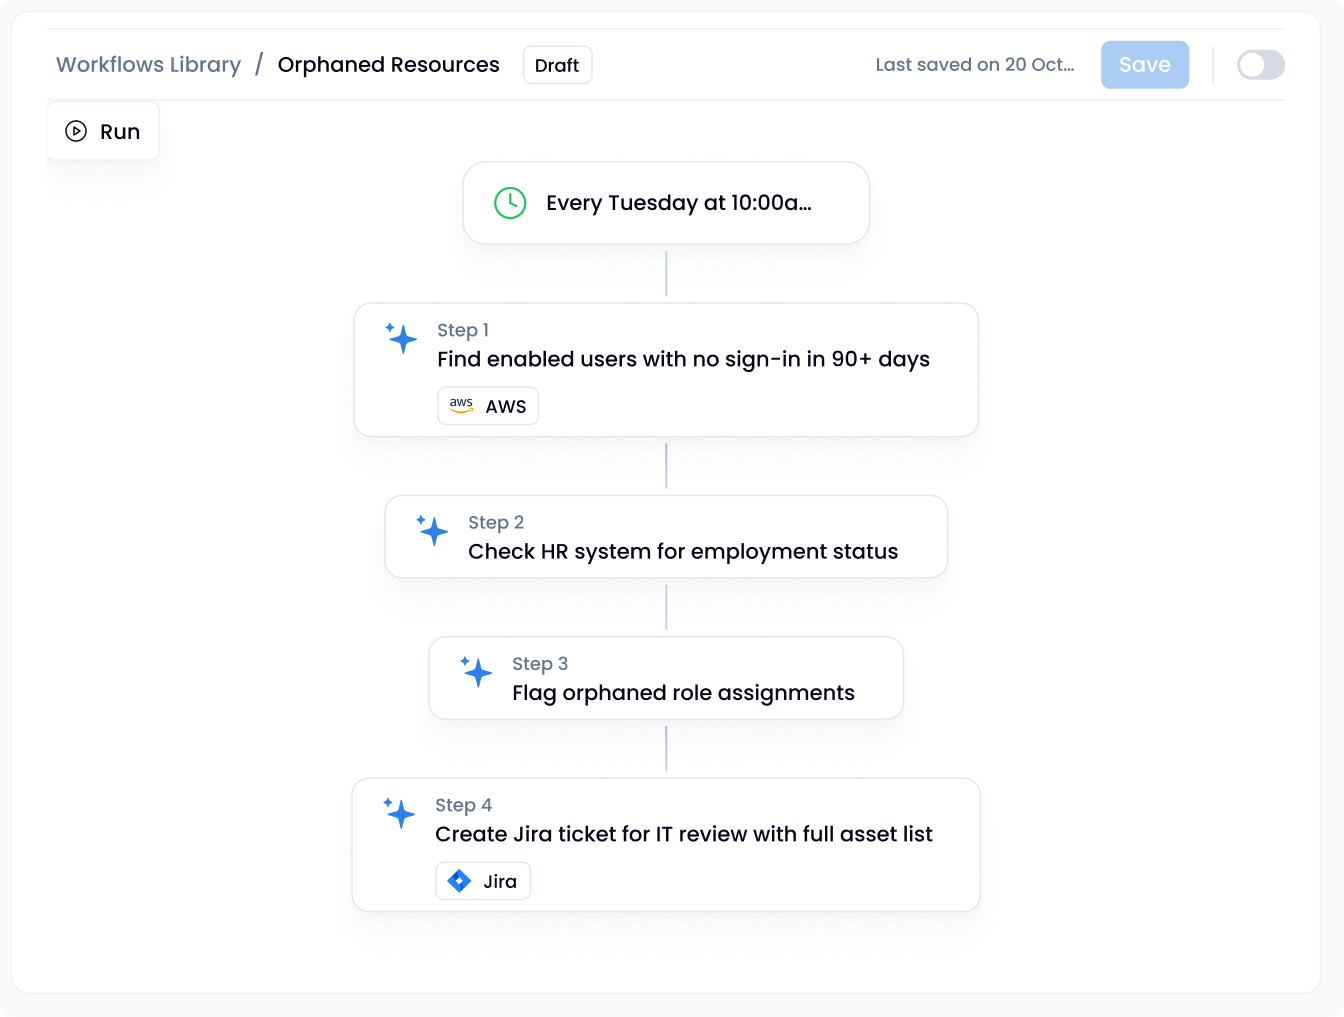Click the sparkle icon on Step 4
The image size is (1344, 1017).
click(x=399, y=813)
